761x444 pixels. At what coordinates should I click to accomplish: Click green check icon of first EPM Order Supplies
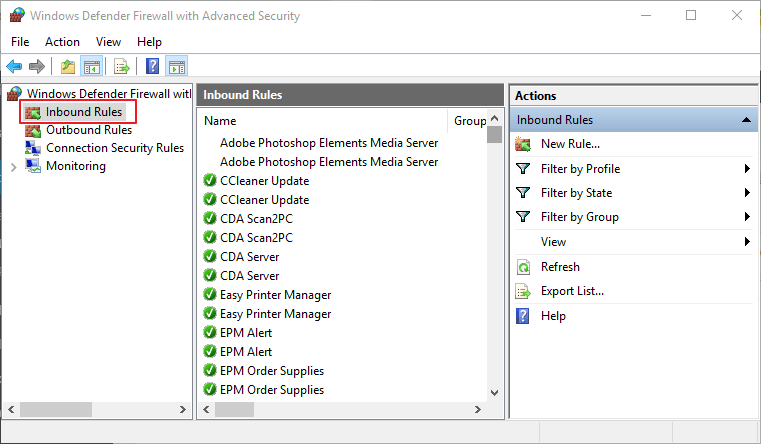point(210,370)
